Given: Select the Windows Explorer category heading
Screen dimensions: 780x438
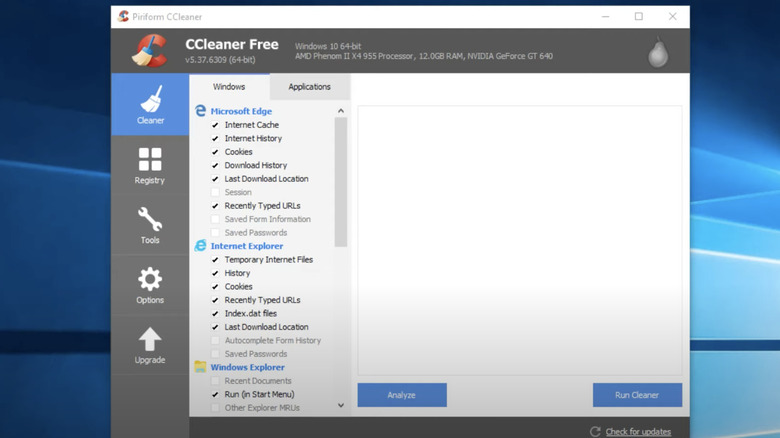Looking at the screenshot, I should tap(248, 367).
